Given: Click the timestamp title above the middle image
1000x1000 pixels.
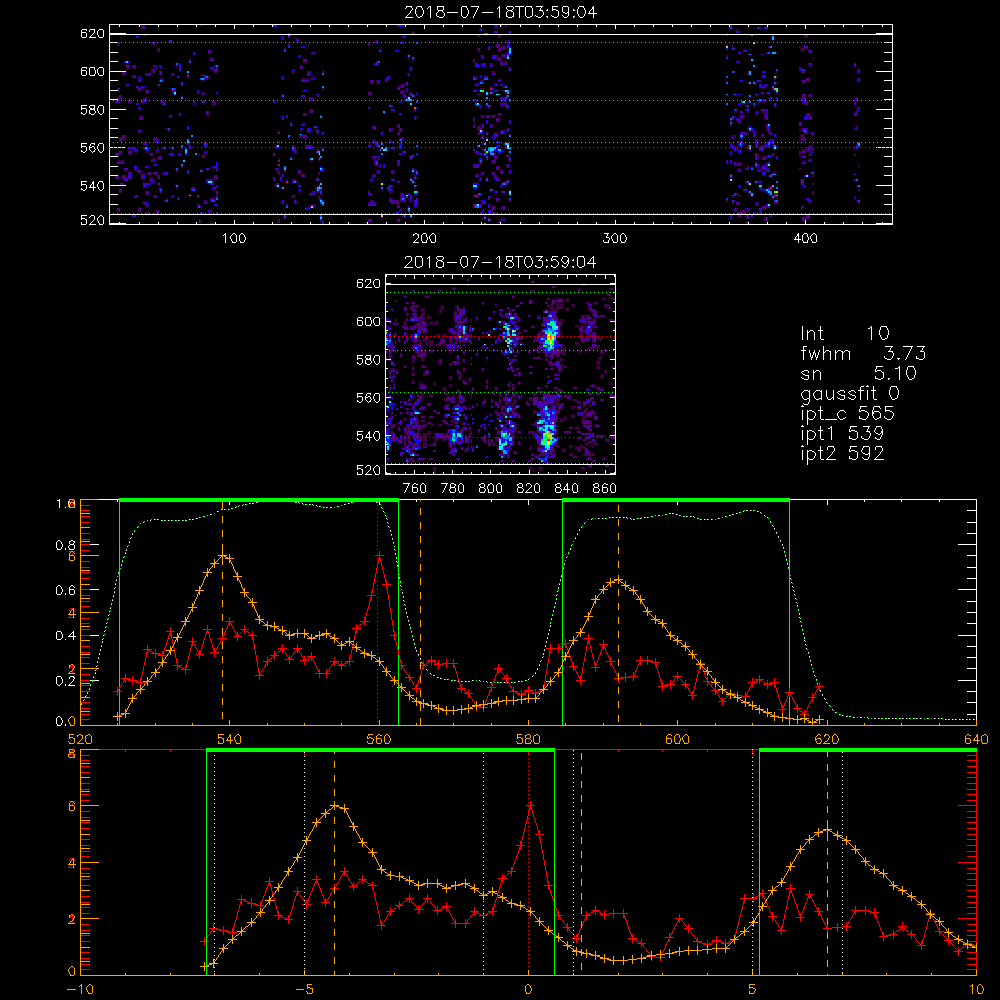Looking at the screenshot, I should 501,262.
